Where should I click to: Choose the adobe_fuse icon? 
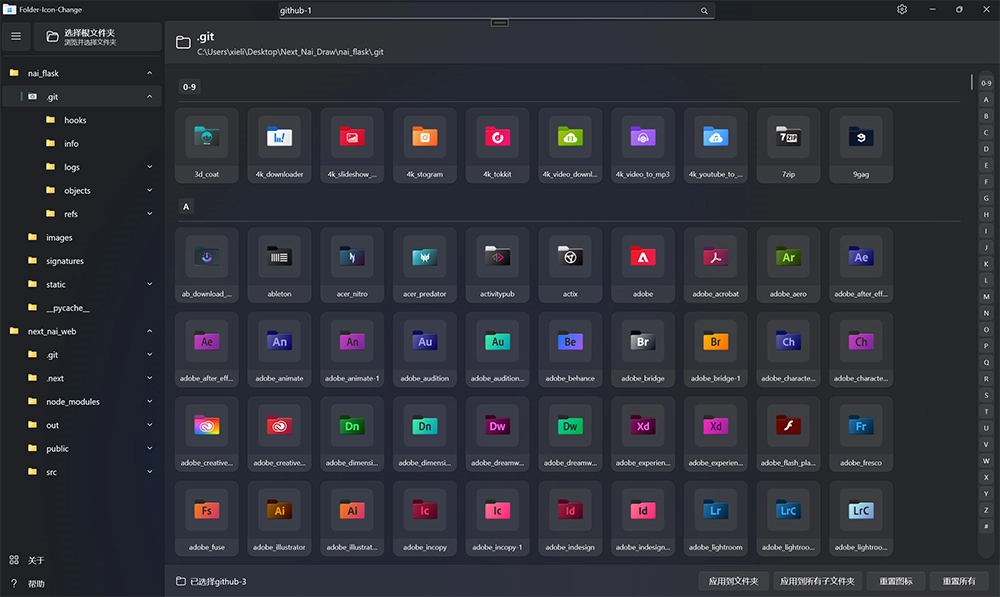click(207, 518)
